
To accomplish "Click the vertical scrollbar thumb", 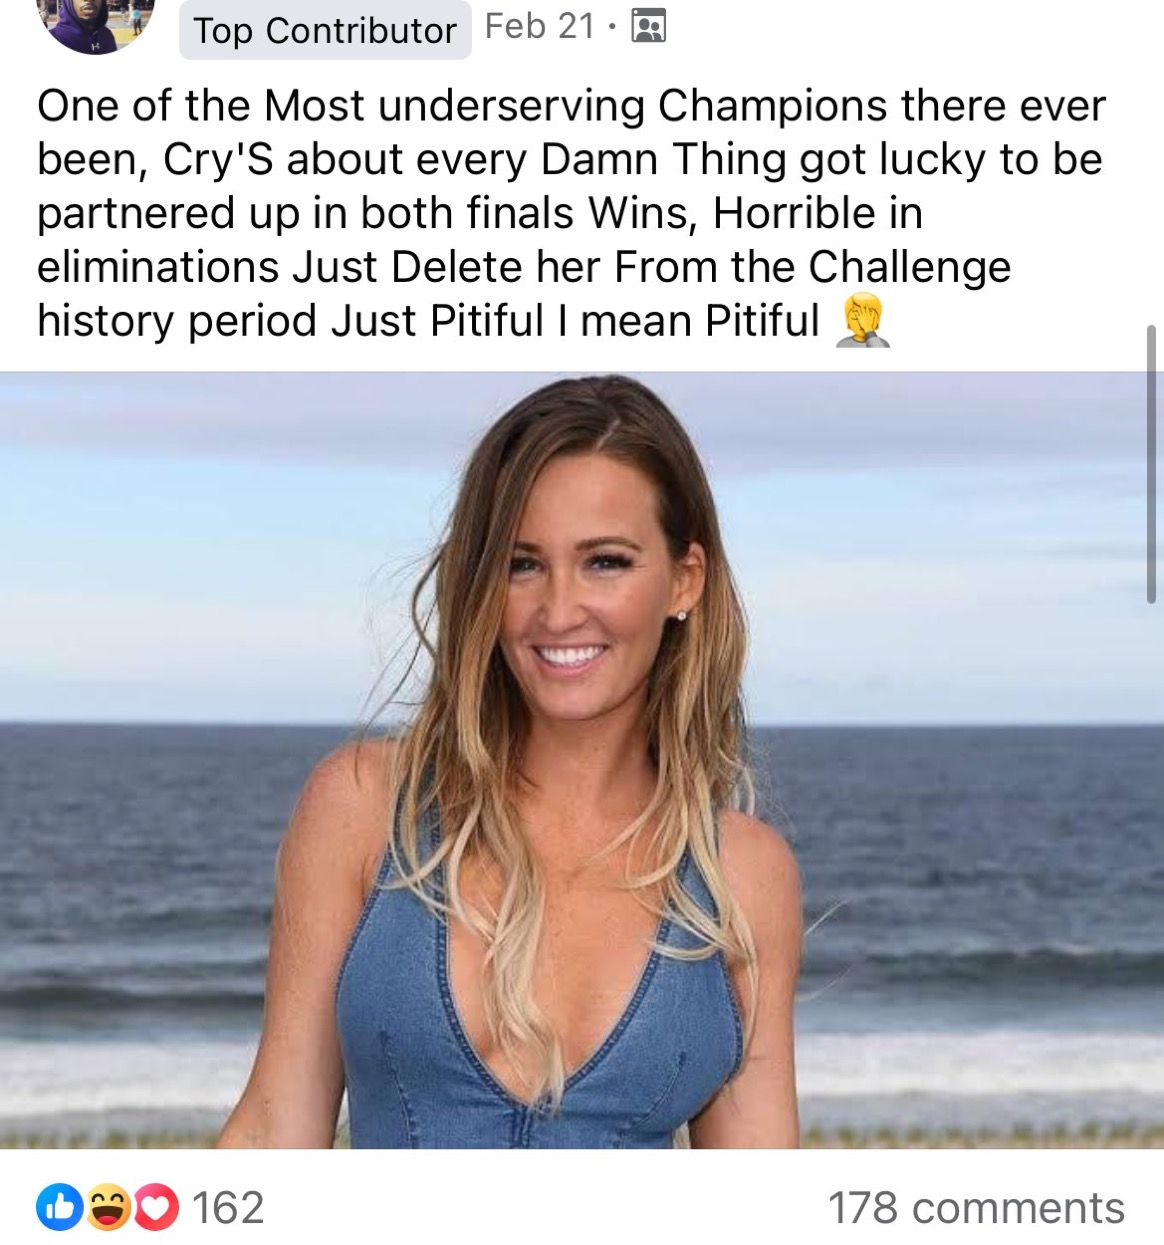I will click(1151, 464).
